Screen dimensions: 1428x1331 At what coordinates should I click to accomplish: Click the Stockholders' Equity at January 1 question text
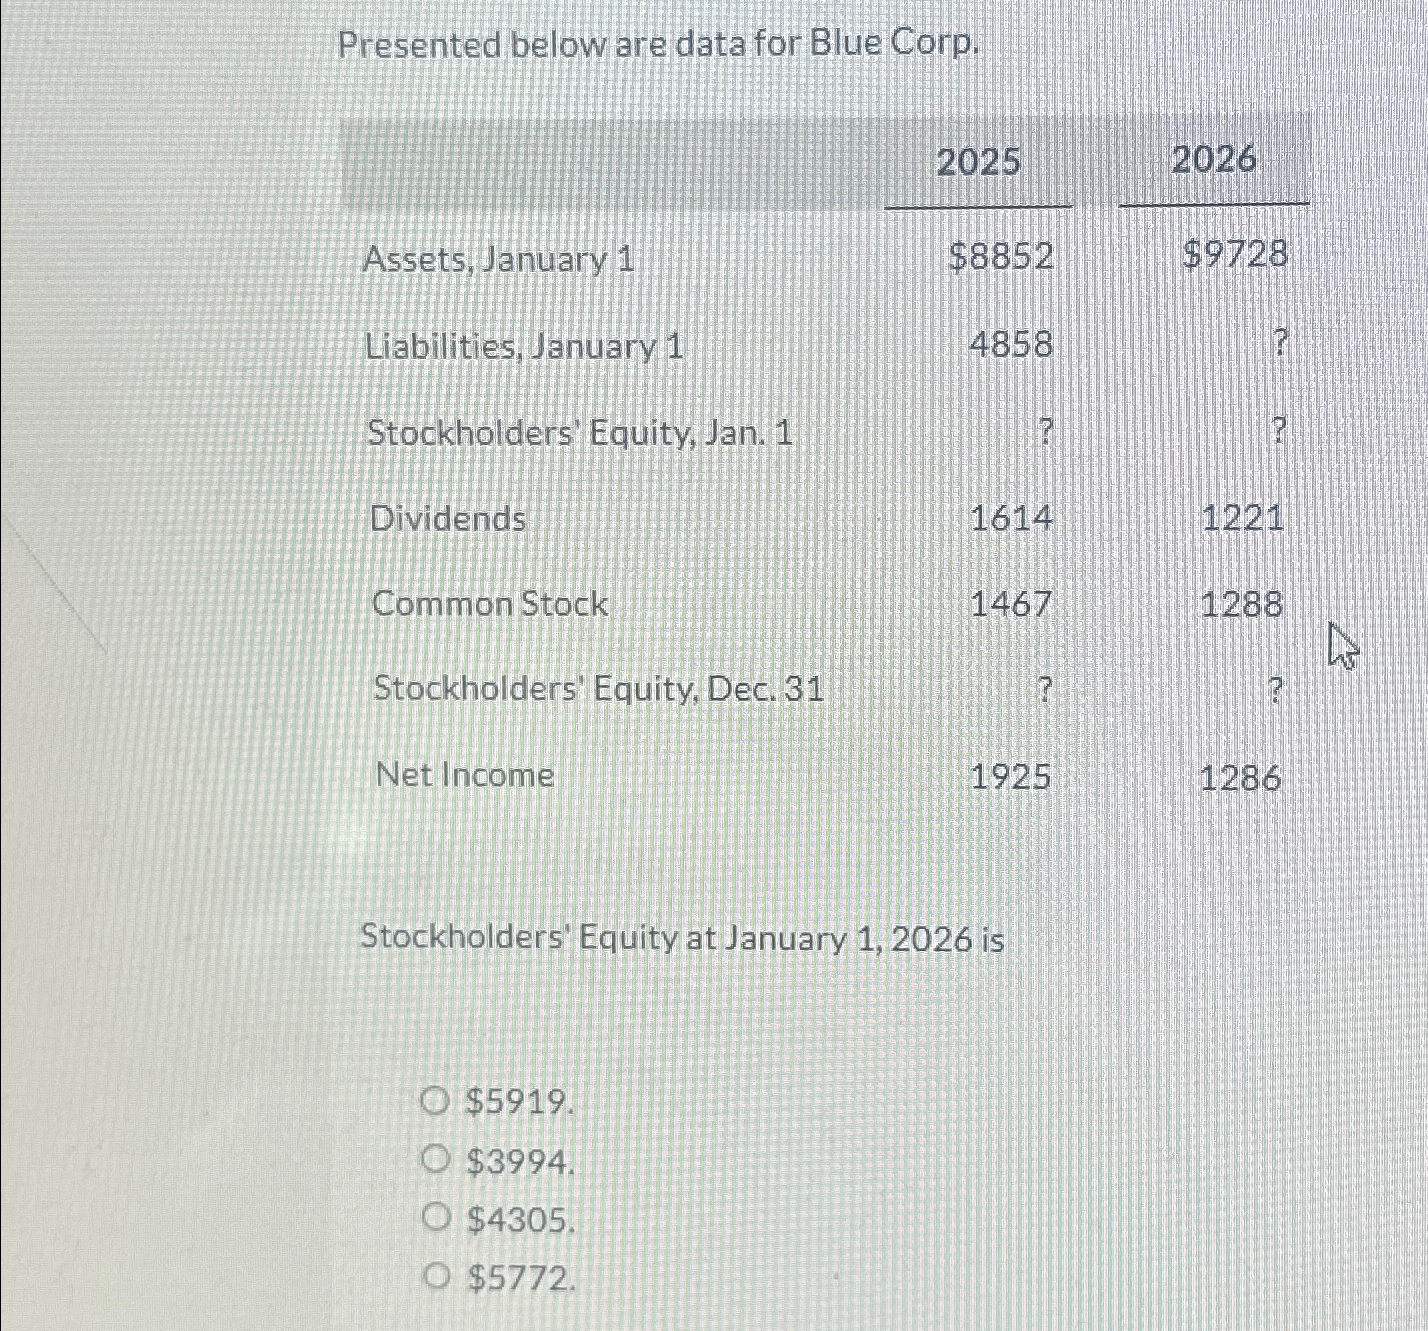(683, 939)
